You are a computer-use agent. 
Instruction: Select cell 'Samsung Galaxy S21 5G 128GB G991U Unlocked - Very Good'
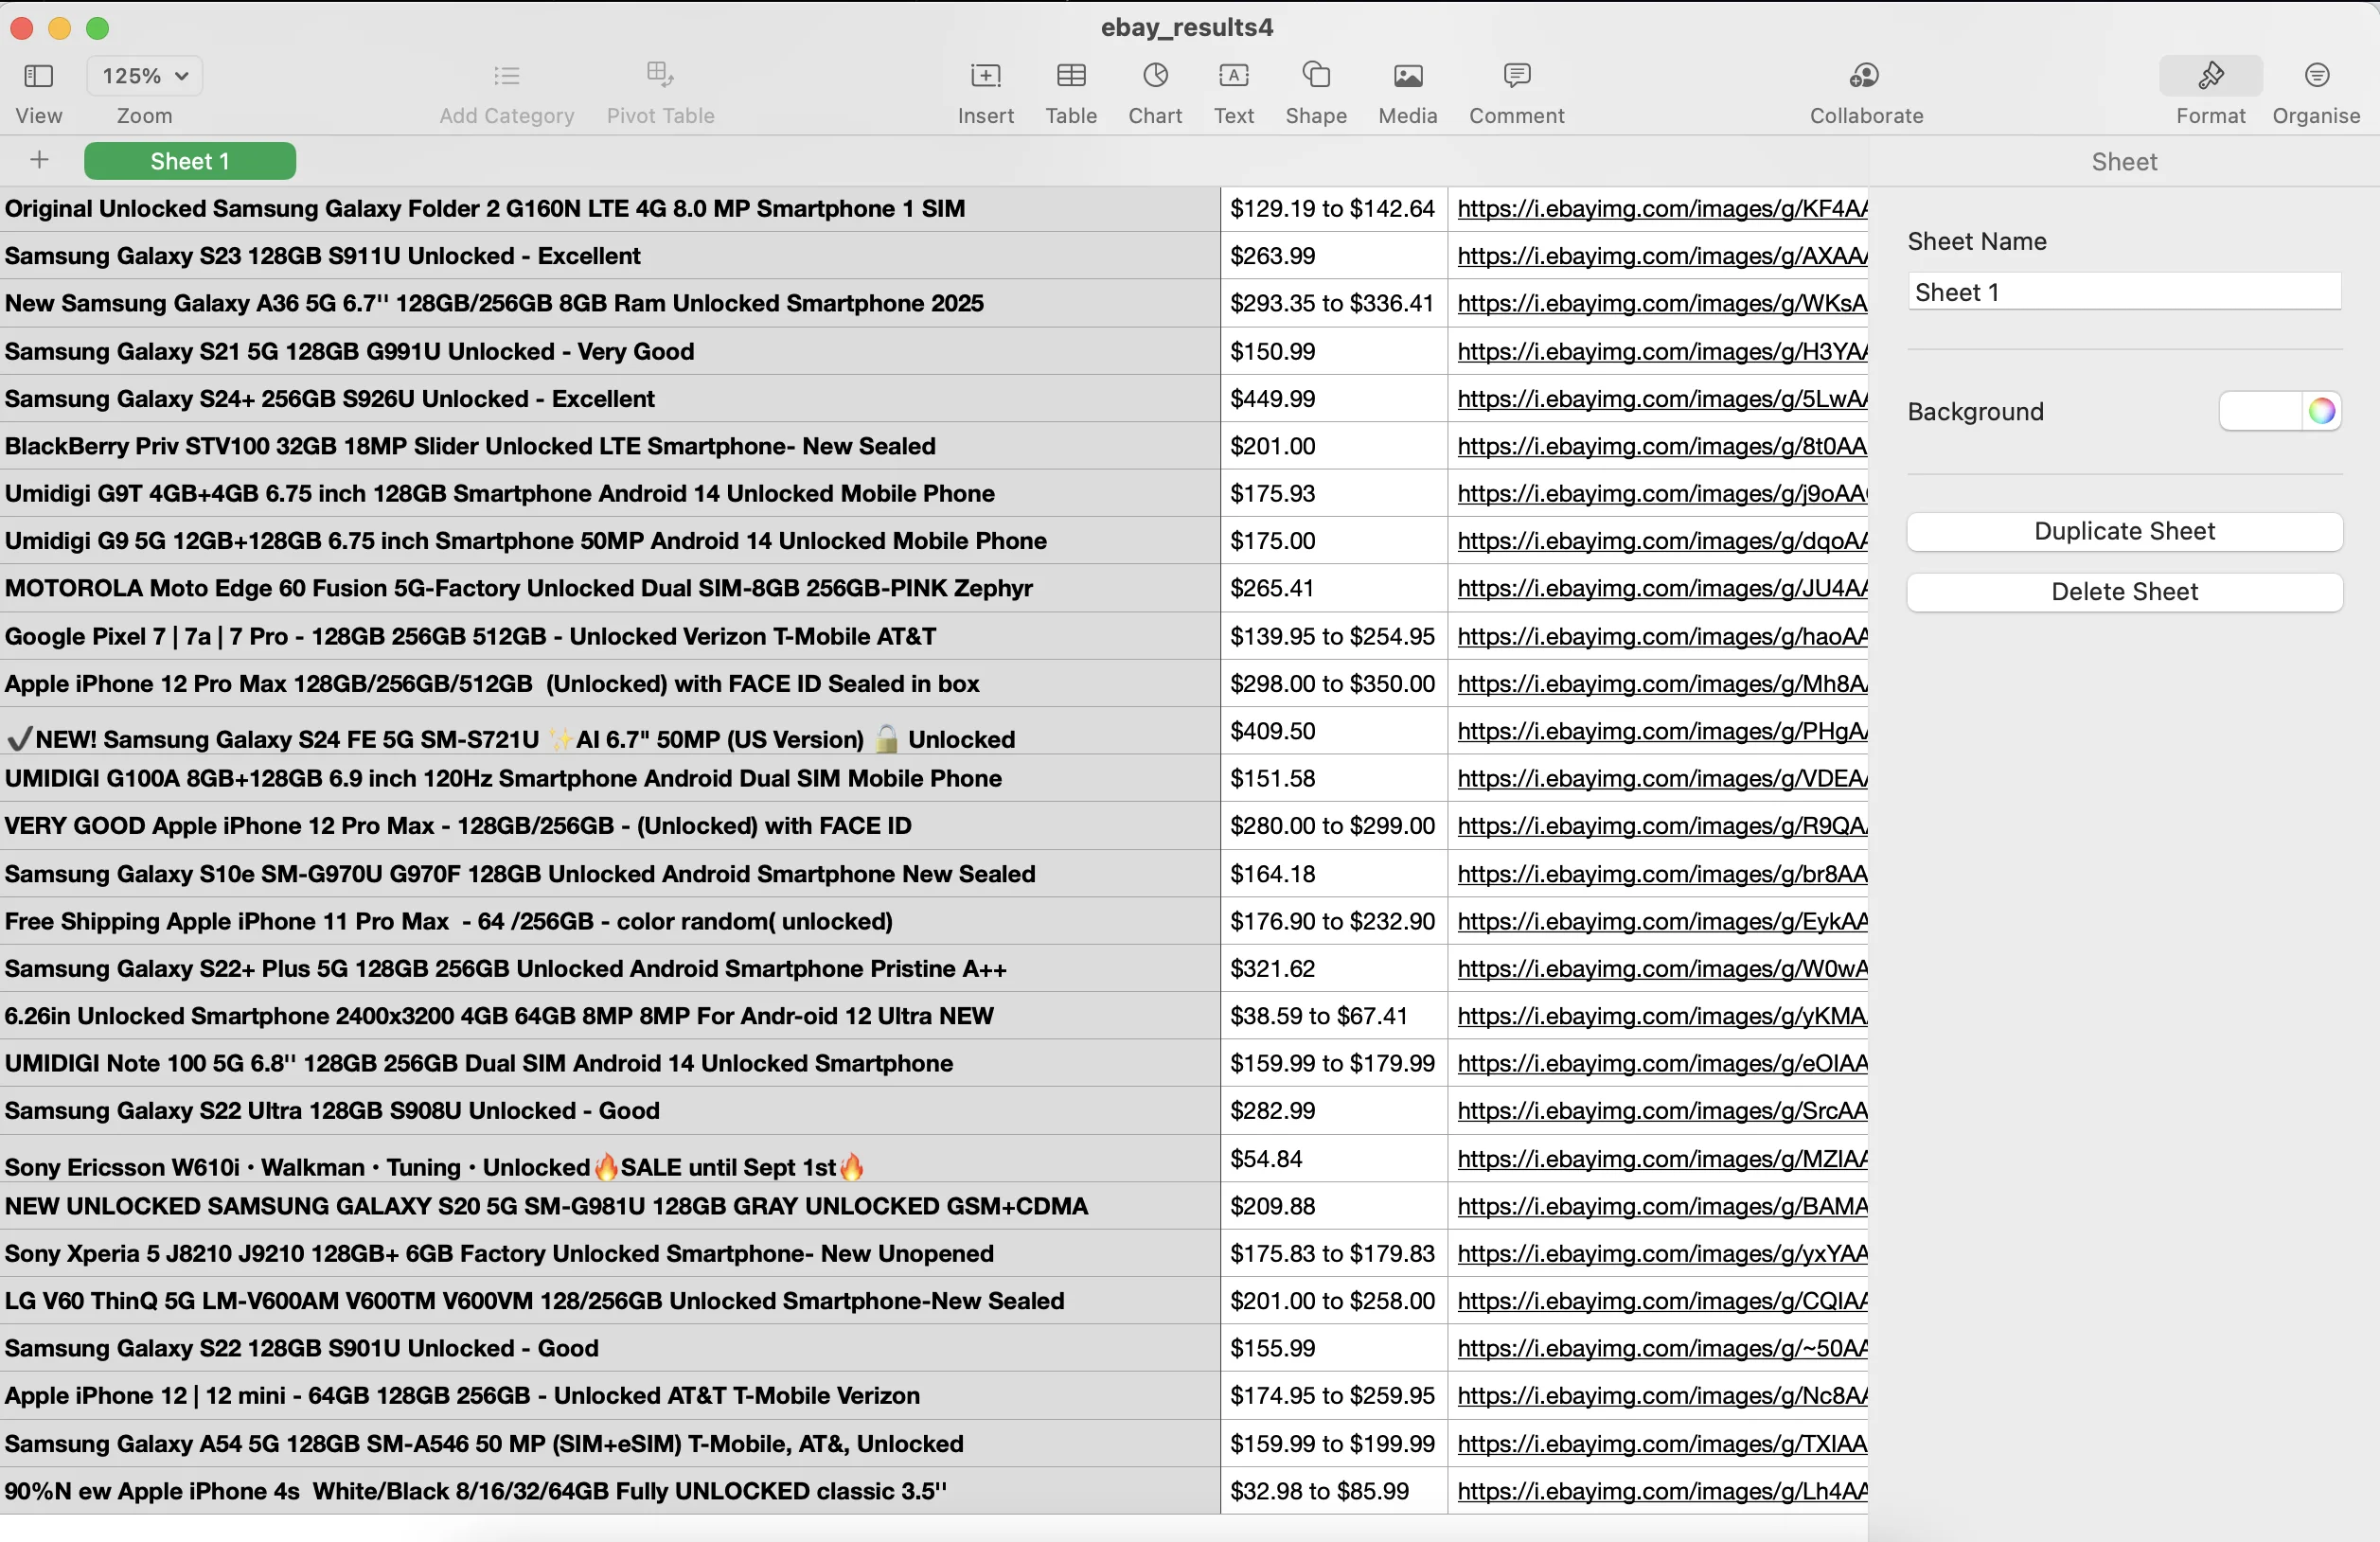click(610, 351)
